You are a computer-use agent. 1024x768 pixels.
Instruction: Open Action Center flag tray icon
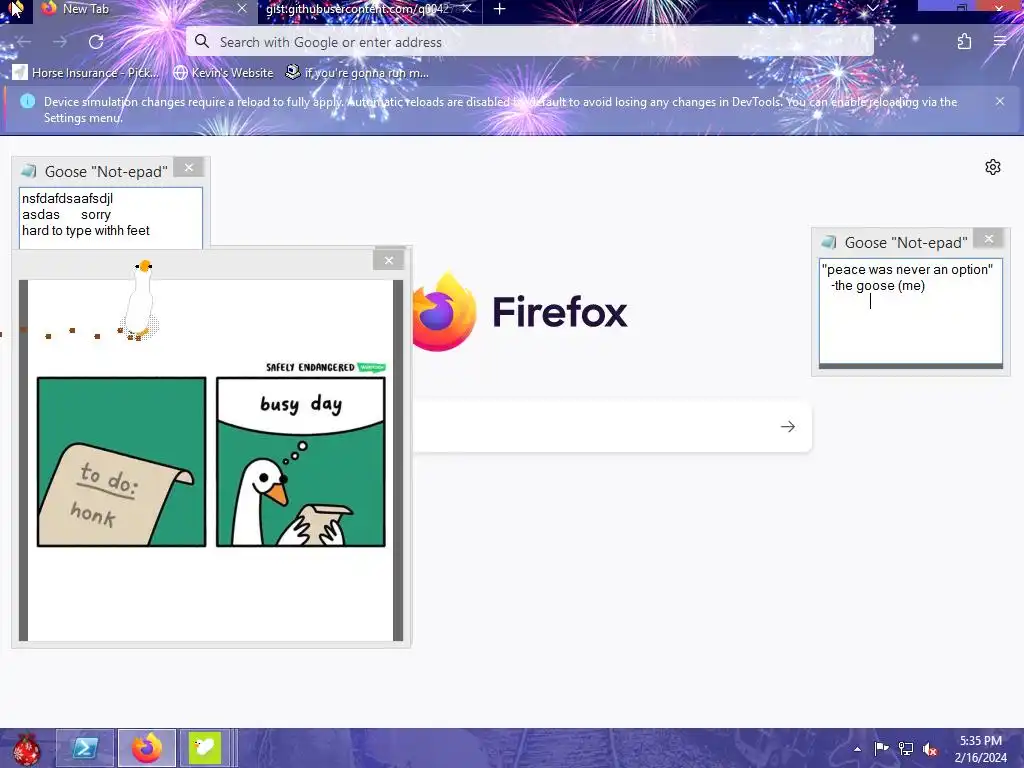click(881, 748)
